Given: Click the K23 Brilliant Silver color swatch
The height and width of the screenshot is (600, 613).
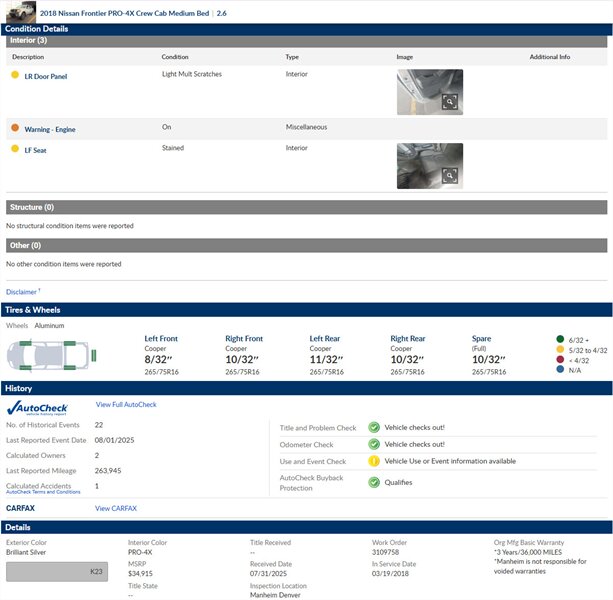Looking at the screenshot, I should pyautogui.click(x=57, y=572).
